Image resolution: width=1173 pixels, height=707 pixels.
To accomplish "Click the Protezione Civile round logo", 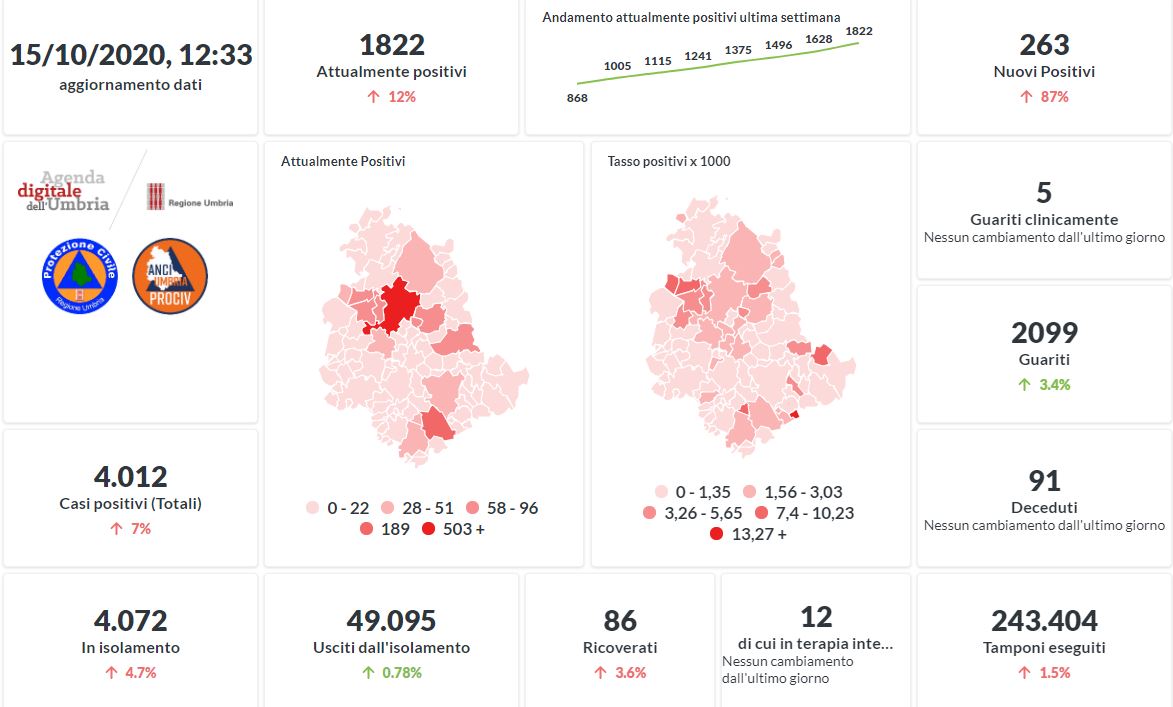I will click(x=80, y=277).
